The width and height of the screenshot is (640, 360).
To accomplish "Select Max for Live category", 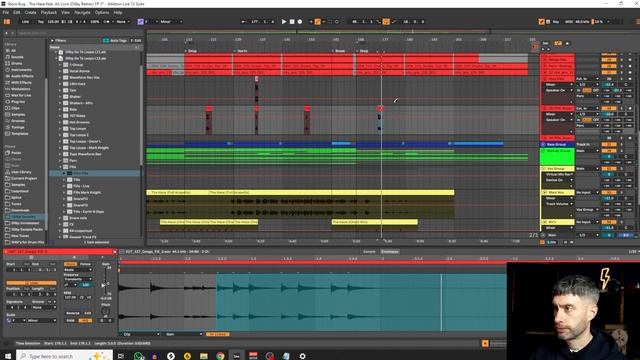I will click(x=20, y=95).
